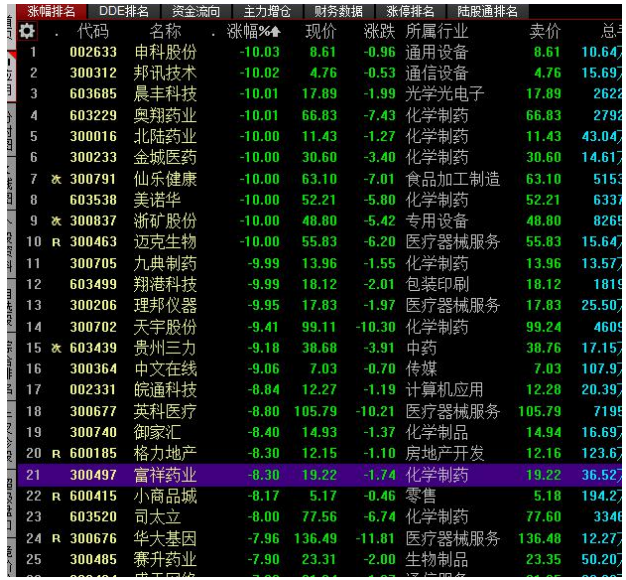Screen dimensions: 626x580
Task: Select the 浙矿股份 stock name
Action: click(165, 221)
